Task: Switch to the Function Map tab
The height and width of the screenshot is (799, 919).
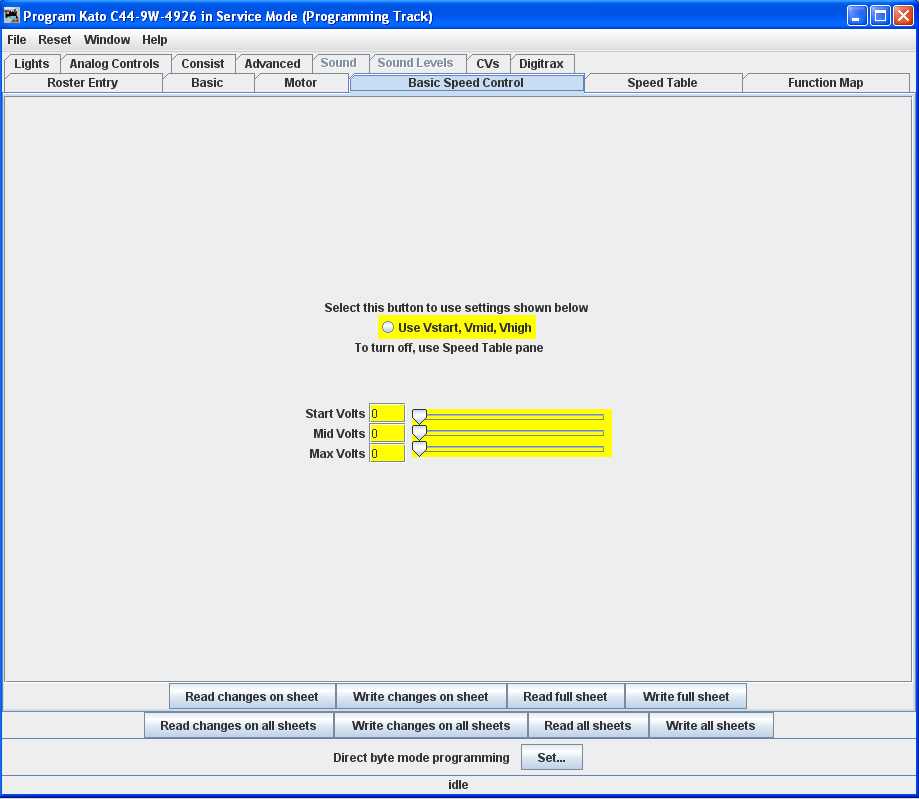Action: 825,83
